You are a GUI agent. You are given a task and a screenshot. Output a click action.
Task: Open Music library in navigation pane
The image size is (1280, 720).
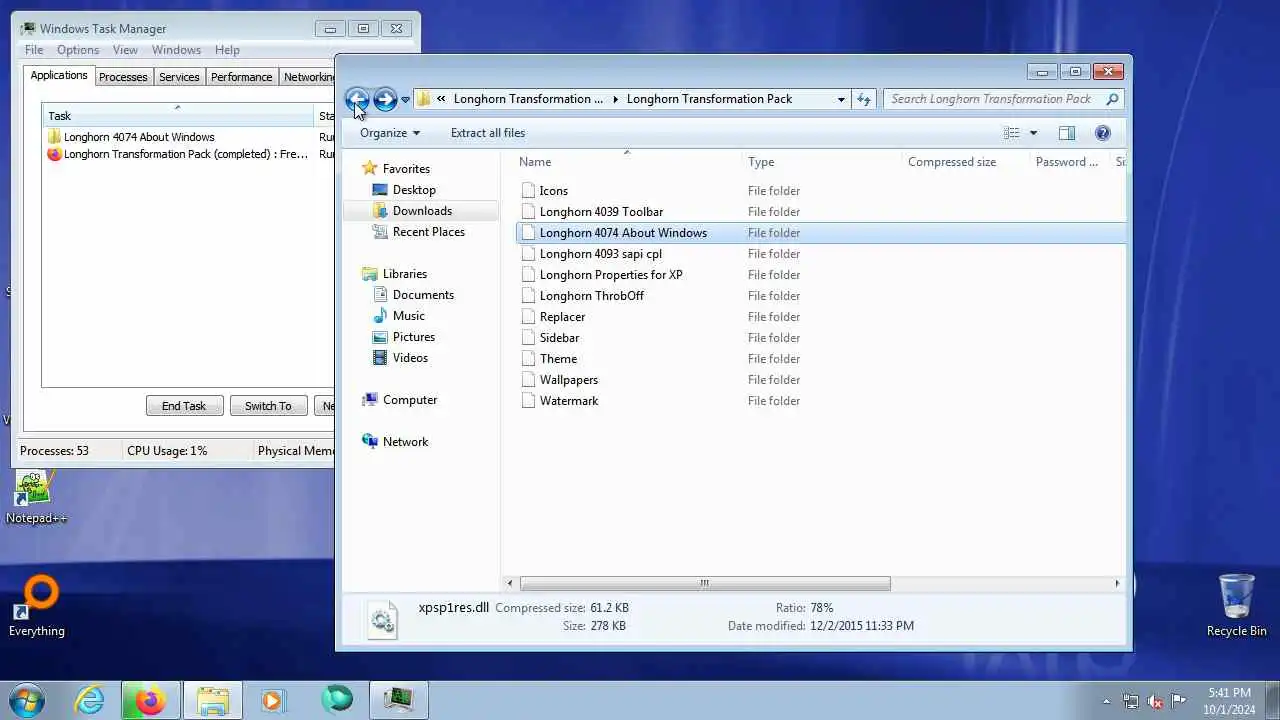pos(398,316)
